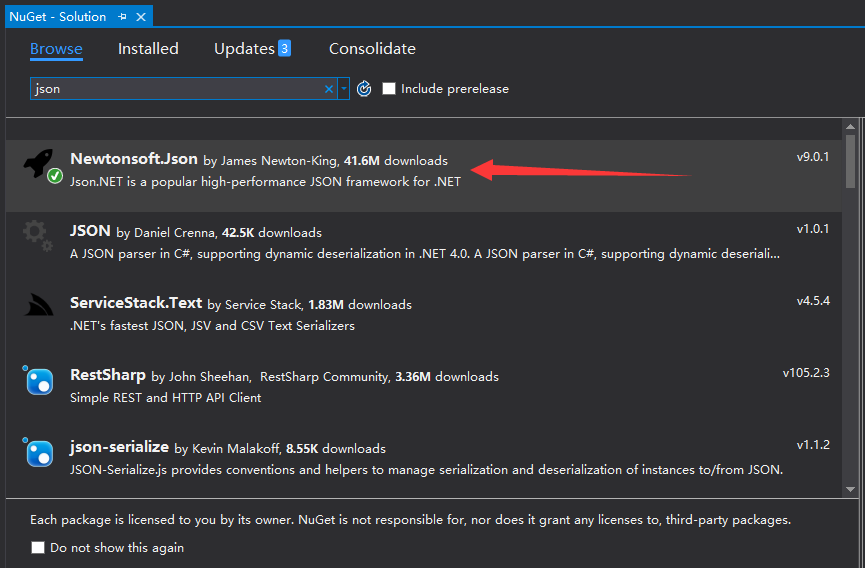This screenshot has height=568, width=865.
Task: Click the 1.83M downloads text
Action: click(360, 304)
